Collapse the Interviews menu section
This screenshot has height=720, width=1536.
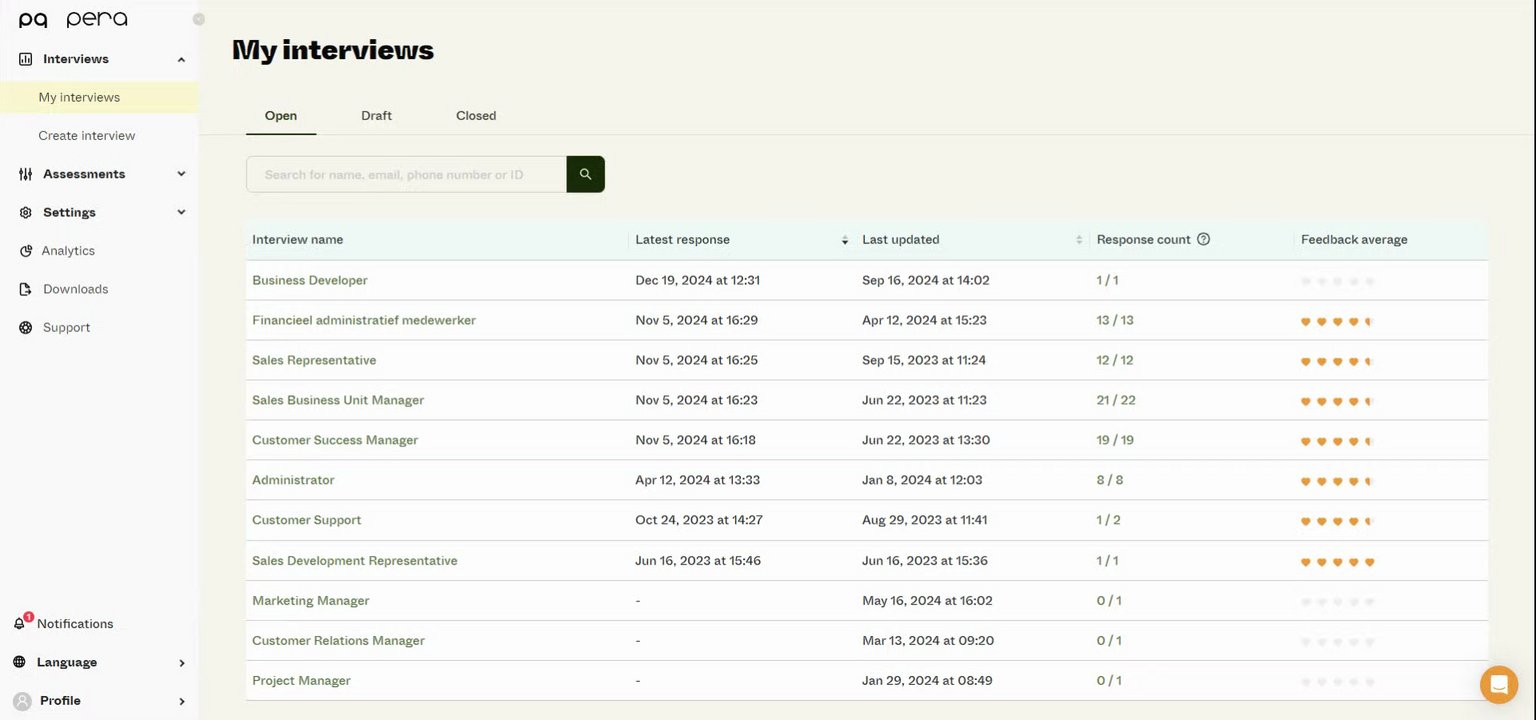pos(181,59)
